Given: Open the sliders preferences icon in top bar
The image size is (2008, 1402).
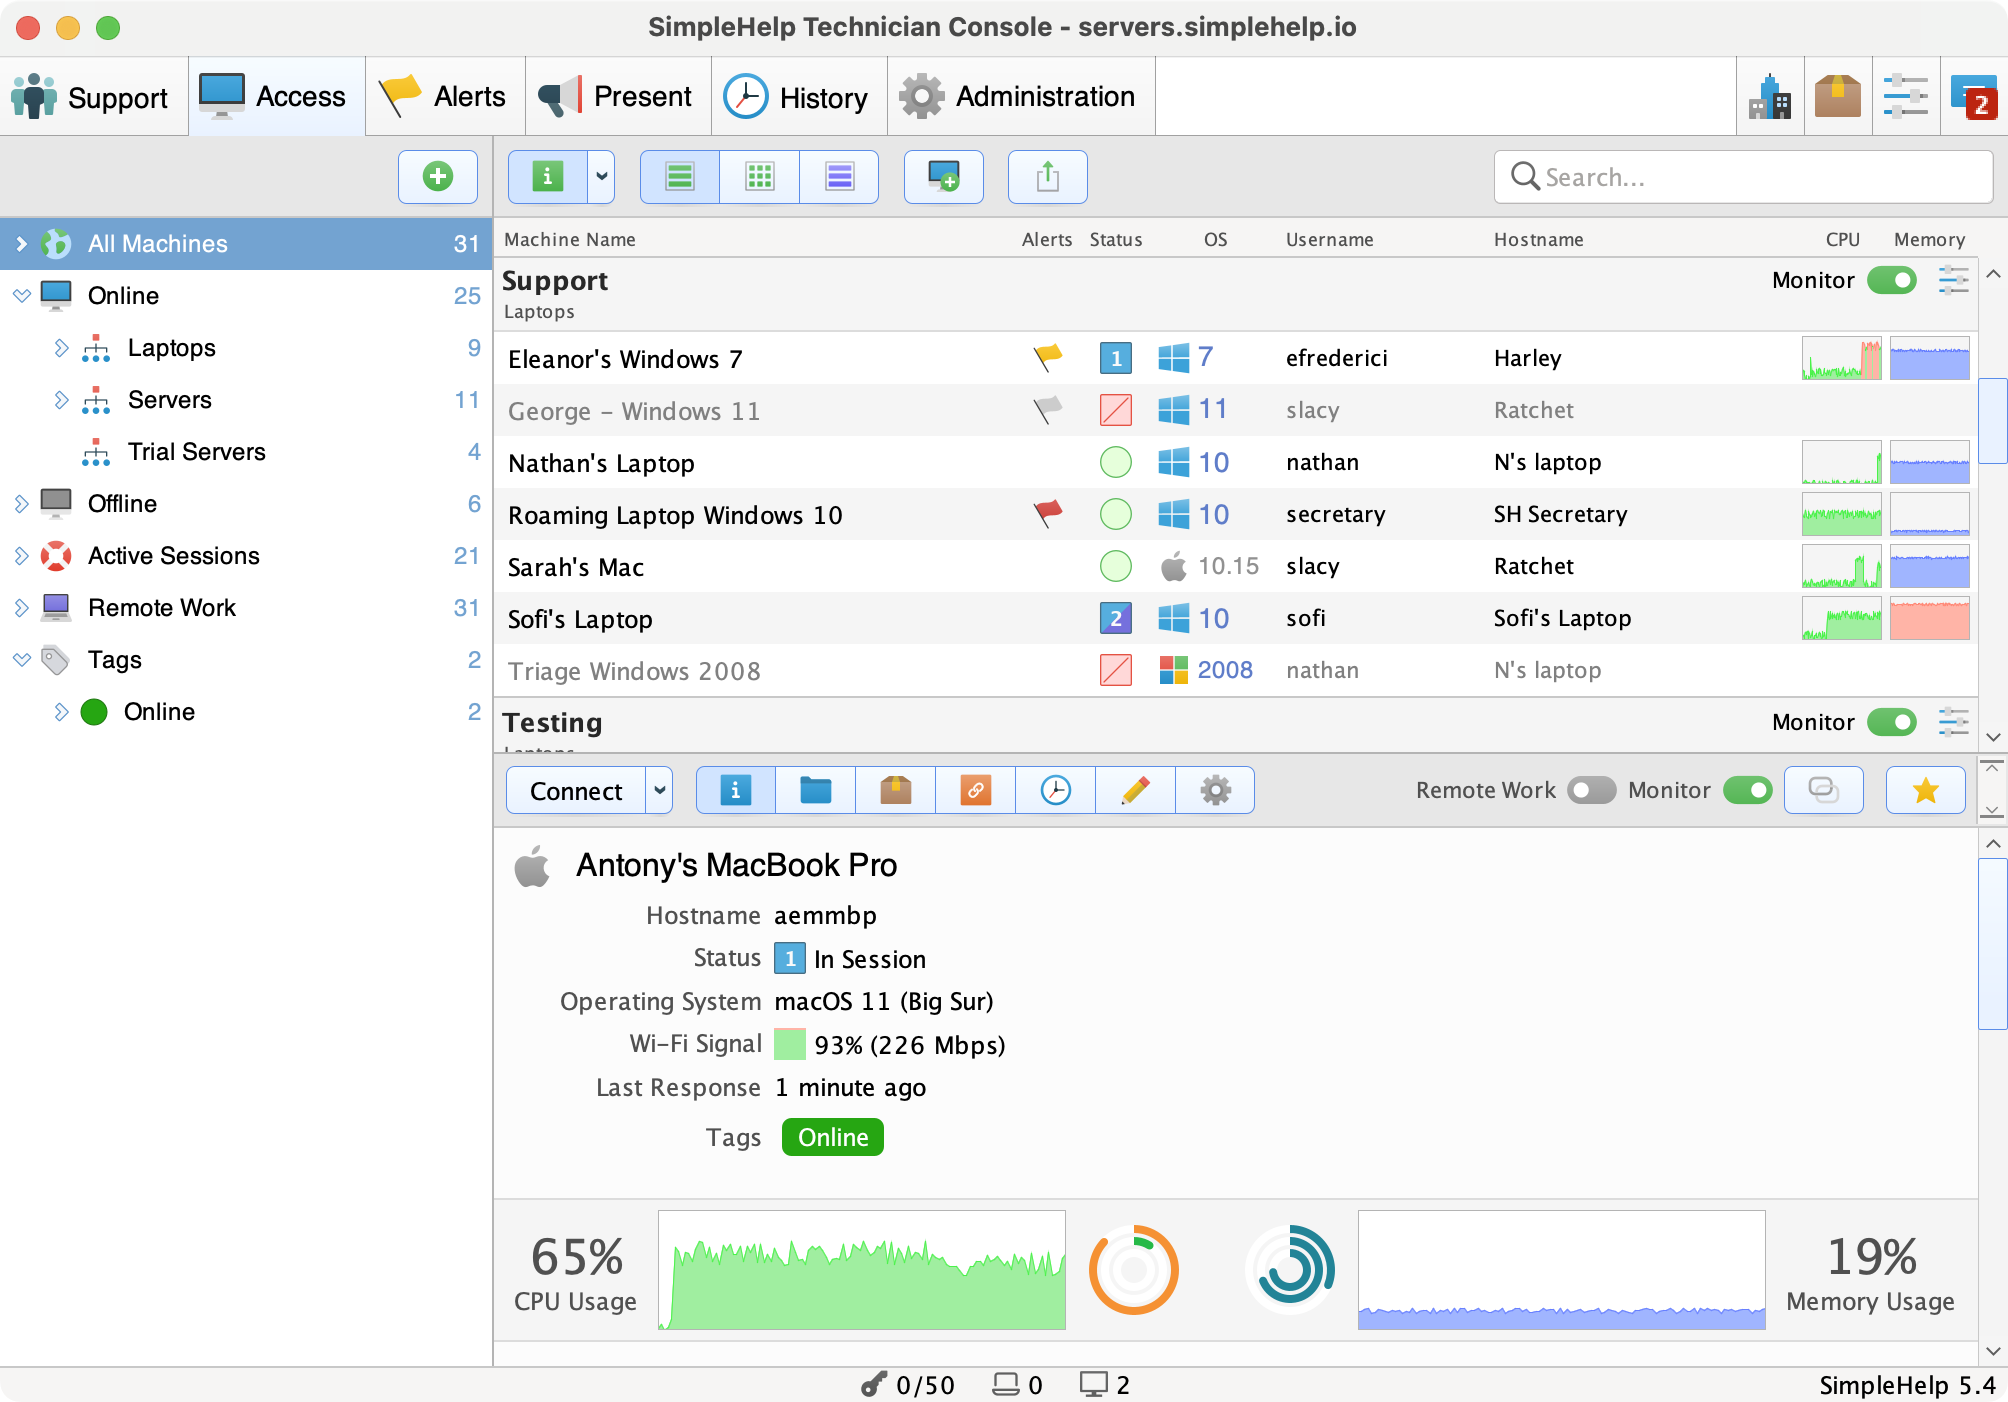Looking at the screenshot, I should point(1906,97).
